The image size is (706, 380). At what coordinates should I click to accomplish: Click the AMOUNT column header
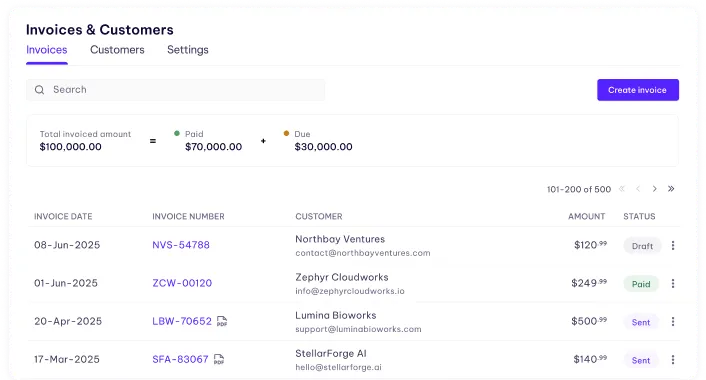point(586,217)
